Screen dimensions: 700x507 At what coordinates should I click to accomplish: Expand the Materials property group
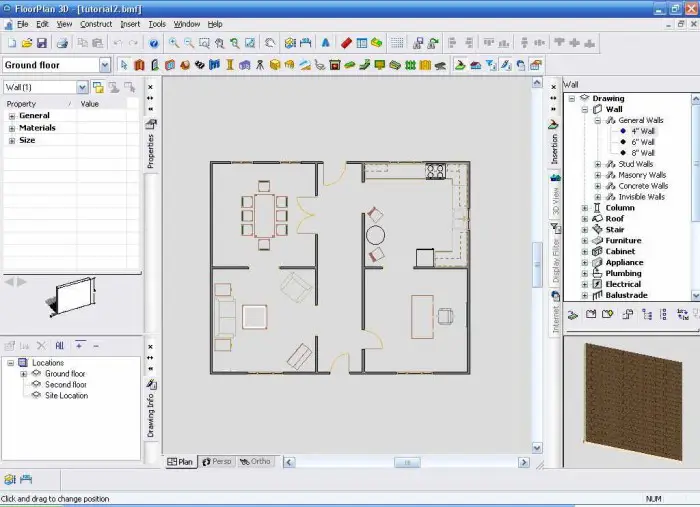[x=12, y=128]
